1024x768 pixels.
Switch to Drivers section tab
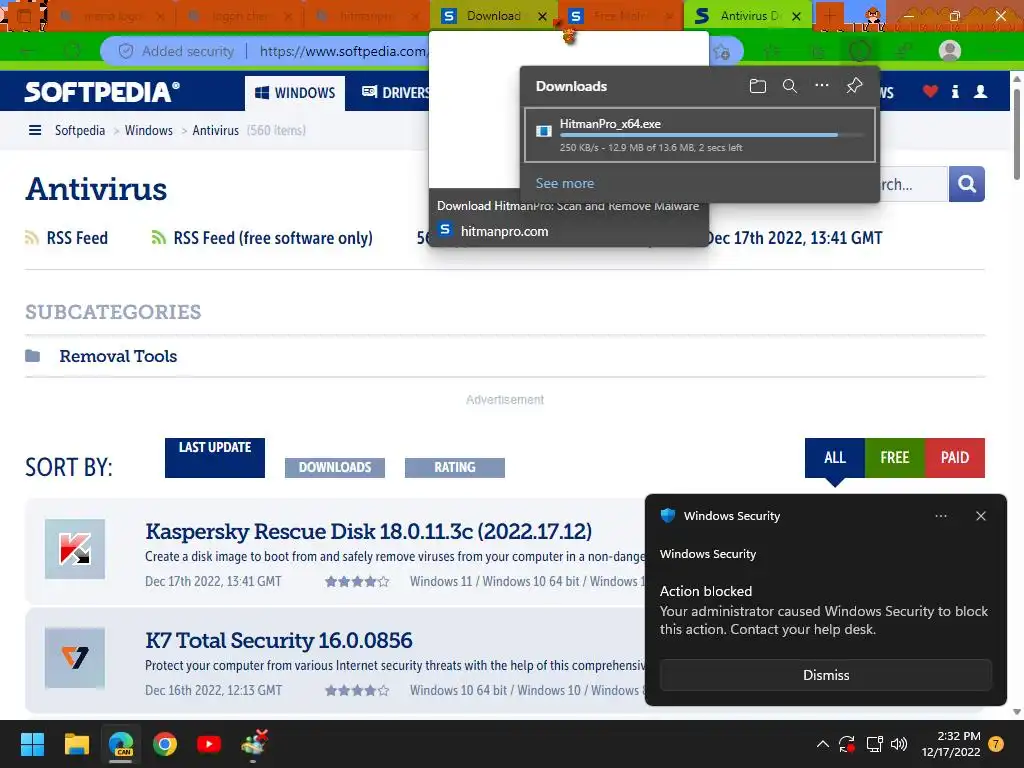396,93
